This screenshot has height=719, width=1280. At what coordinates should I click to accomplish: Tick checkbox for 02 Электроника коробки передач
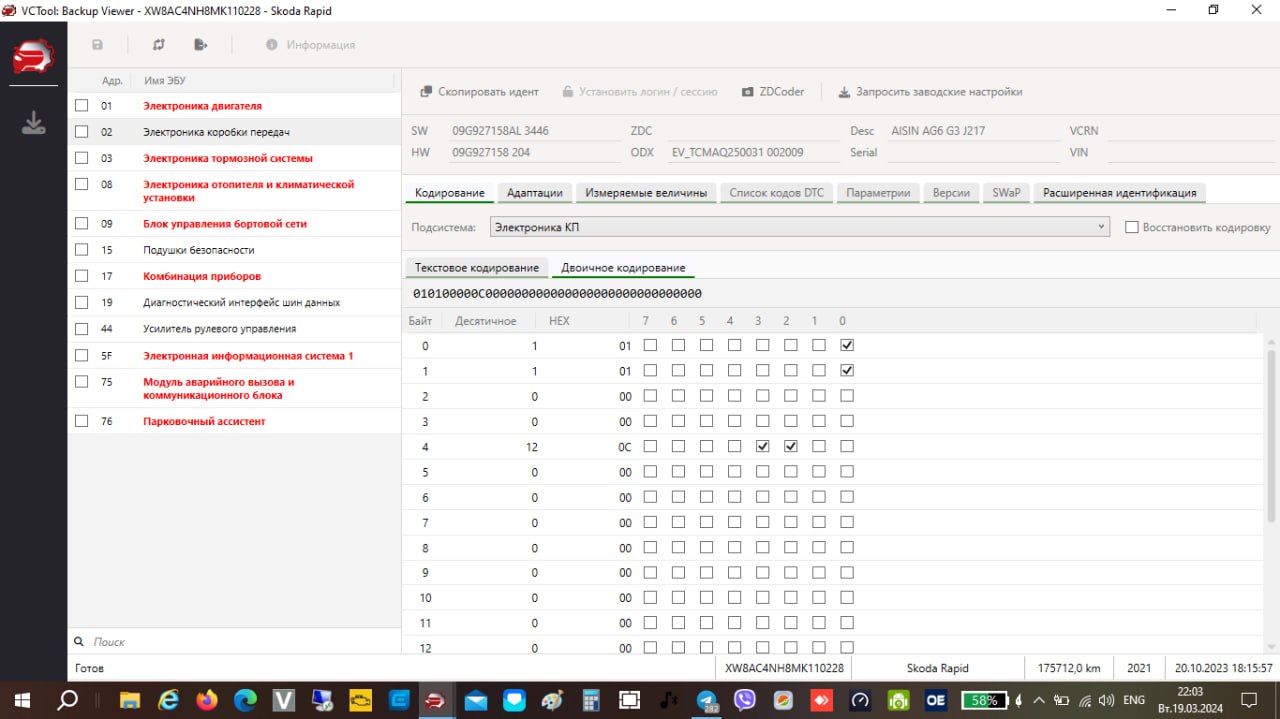pos(82,131)
